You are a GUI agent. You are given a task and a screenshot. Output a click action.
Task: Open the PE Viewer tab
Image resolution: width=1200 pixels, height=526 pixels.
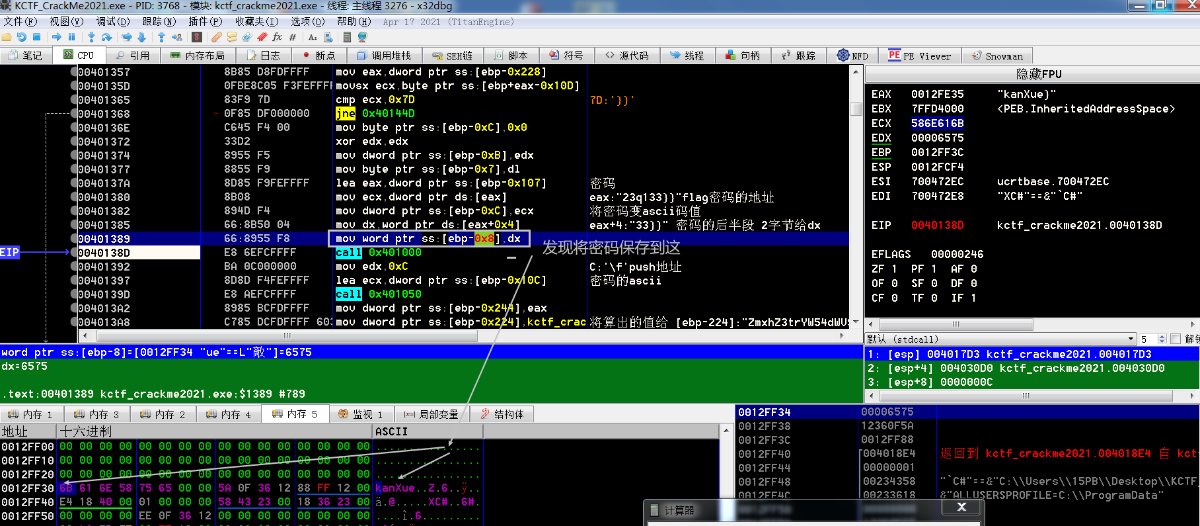[x=920, y=55]
